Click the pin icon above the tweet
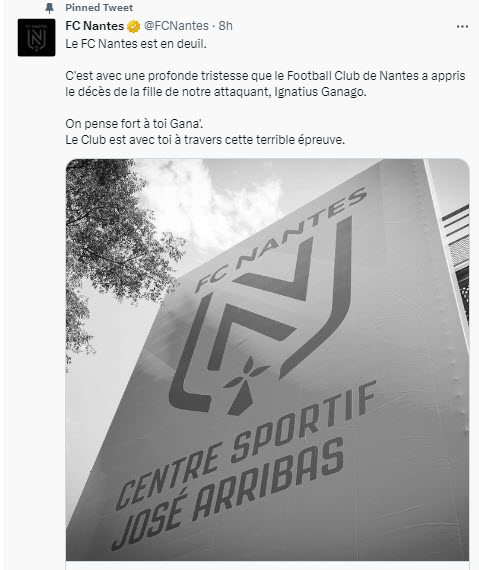Viewport: 479px width, 570px height. (49, 8)
